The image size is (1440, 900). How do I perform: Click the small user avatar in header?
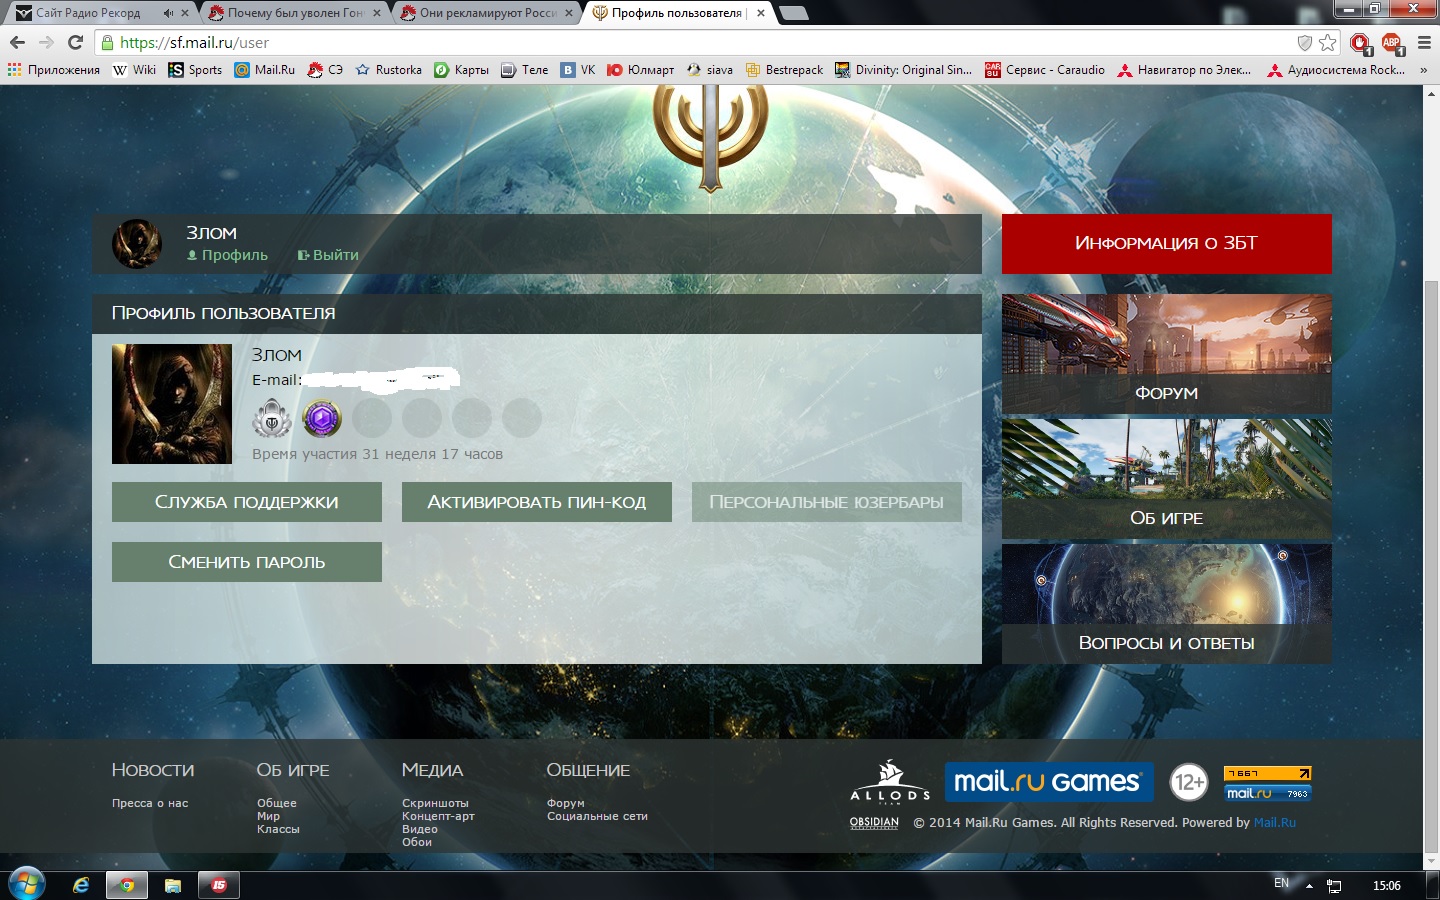(136, 244)
